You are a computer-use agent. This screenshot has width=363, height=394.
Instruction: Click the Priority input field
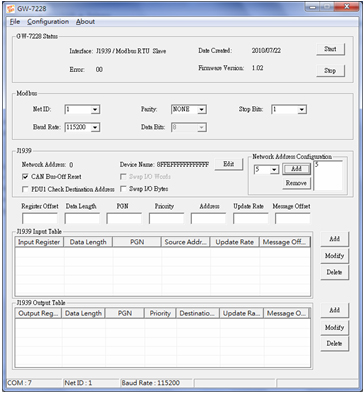click(166, 219)
